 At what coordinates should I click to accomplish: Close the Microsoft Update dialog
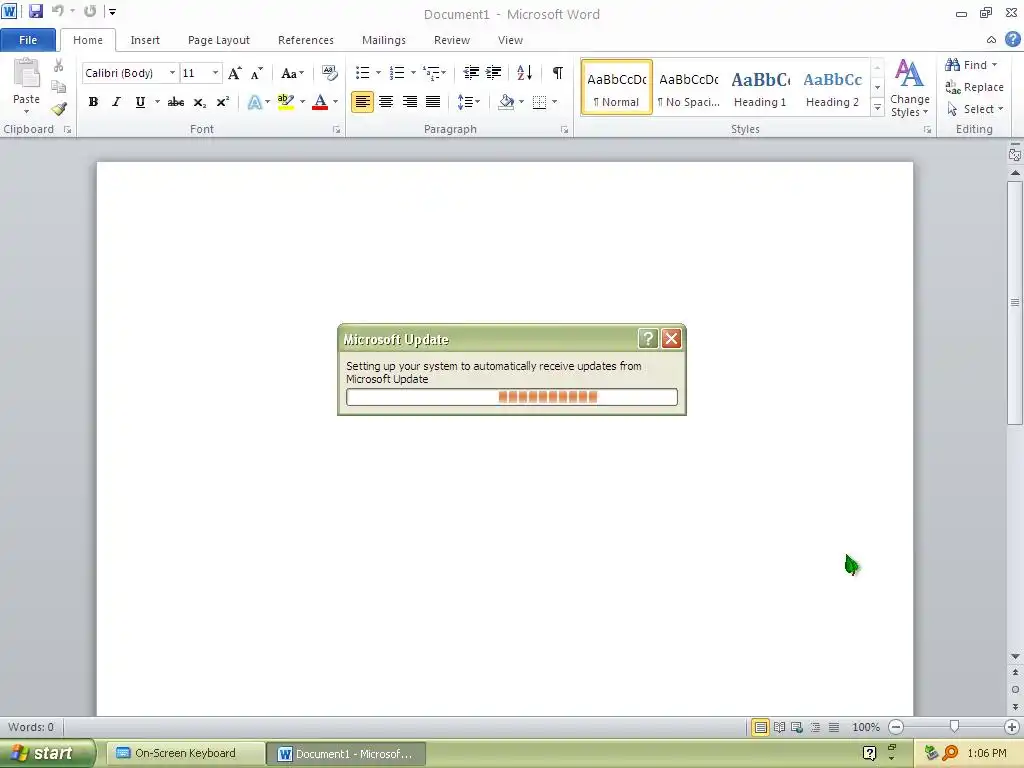point(671,338)
